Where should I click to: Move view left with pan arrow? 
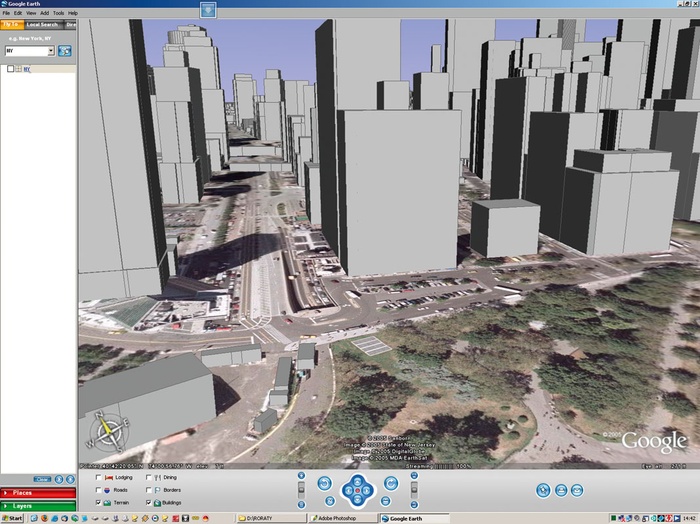point(348,491)
